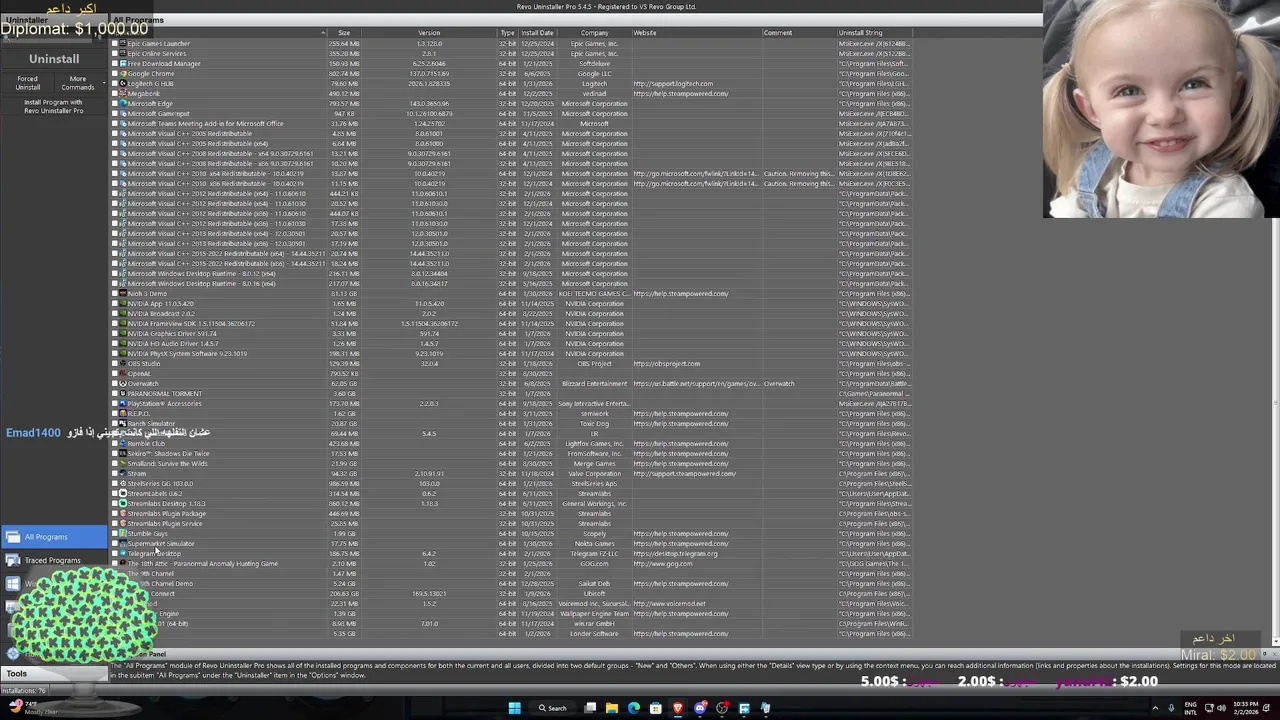The height and width of the screenshot is (720, 1280).
Task: Check the Epic Online Services checkbox
Action: coord(114,54)
